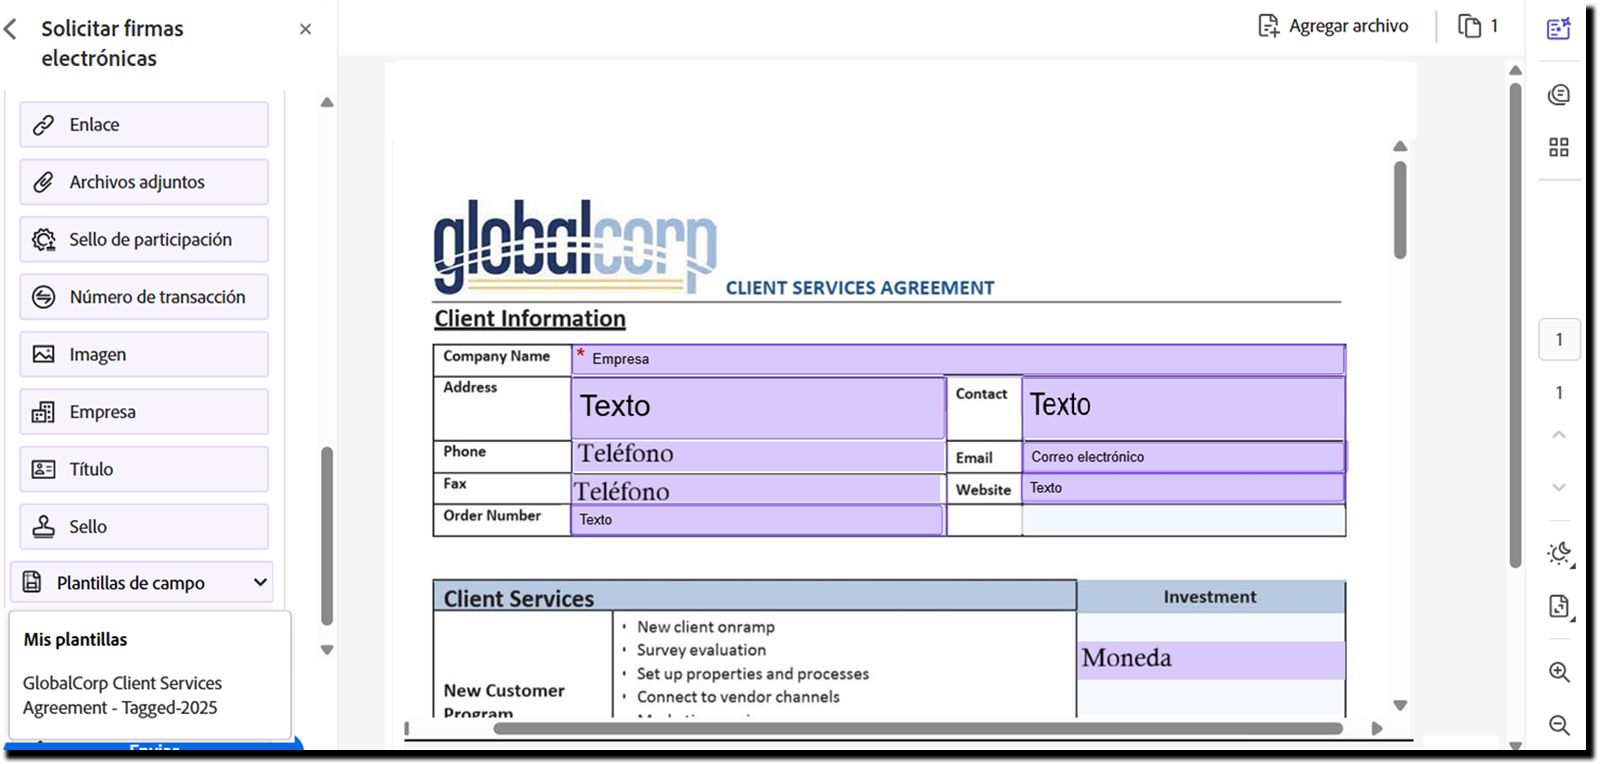Insert a Número de transacción field
This screenshot has width=1616, height=764.
(144, 297)
